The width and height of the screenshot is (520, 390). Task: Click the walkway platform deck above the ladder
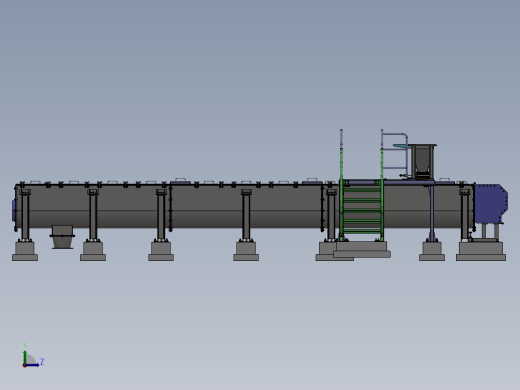388,182
